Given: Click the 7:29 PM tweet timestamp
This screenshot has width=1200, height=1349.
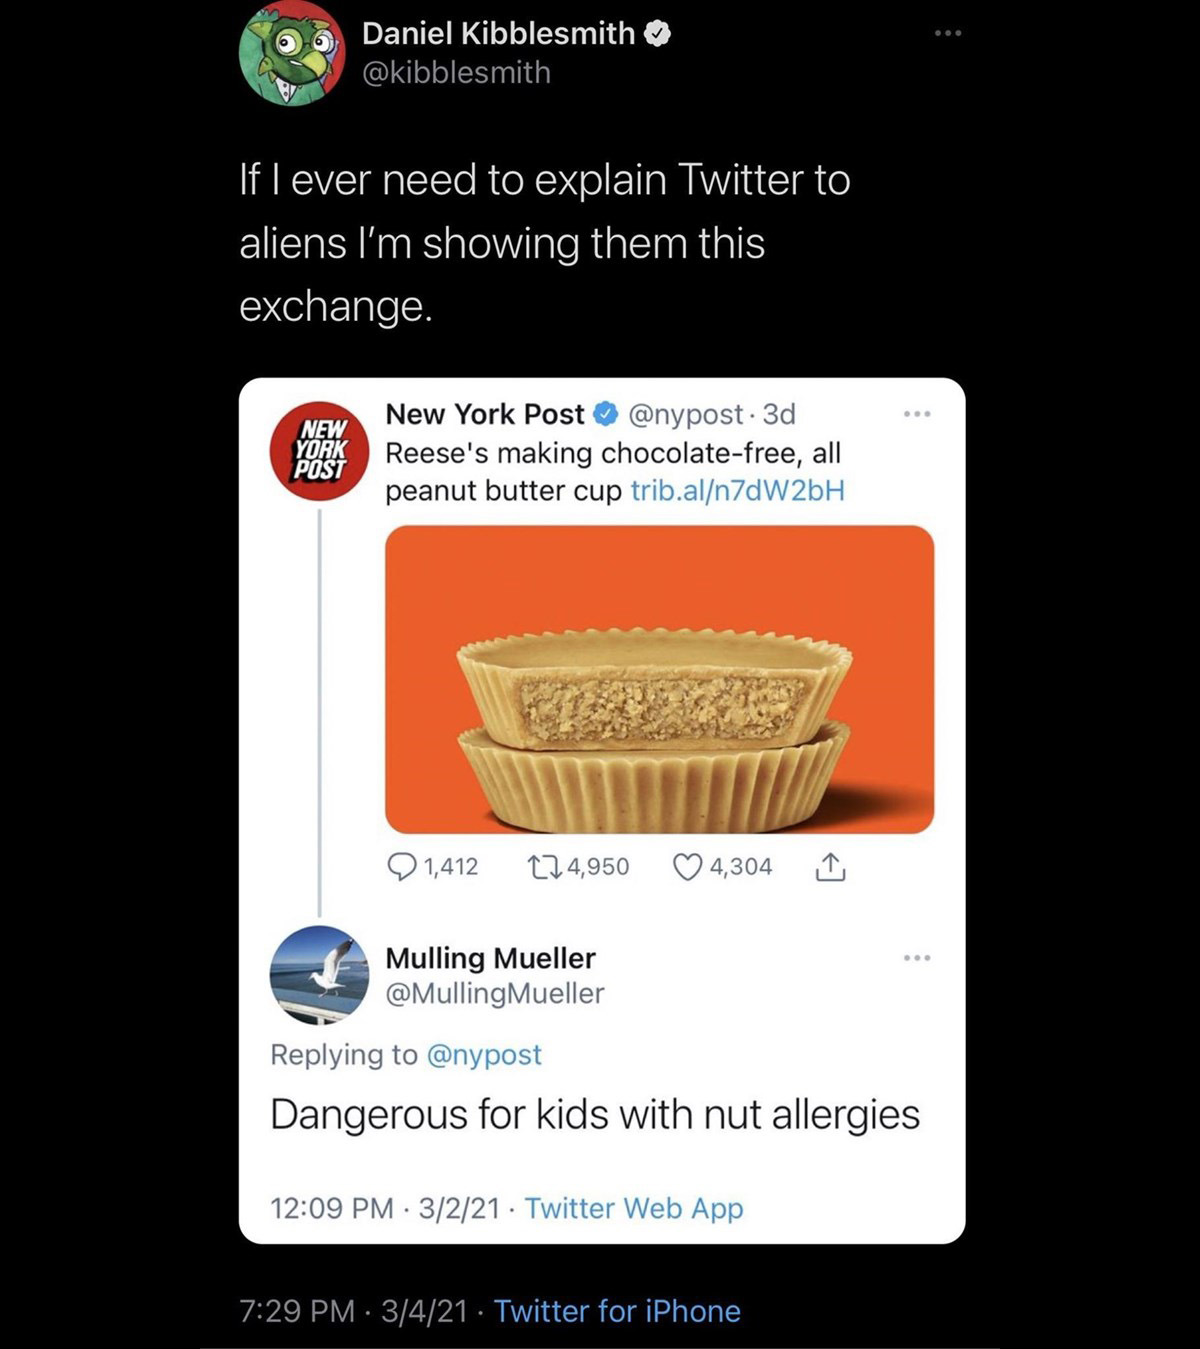Looking at the screenshot, I should (297, 1311).
